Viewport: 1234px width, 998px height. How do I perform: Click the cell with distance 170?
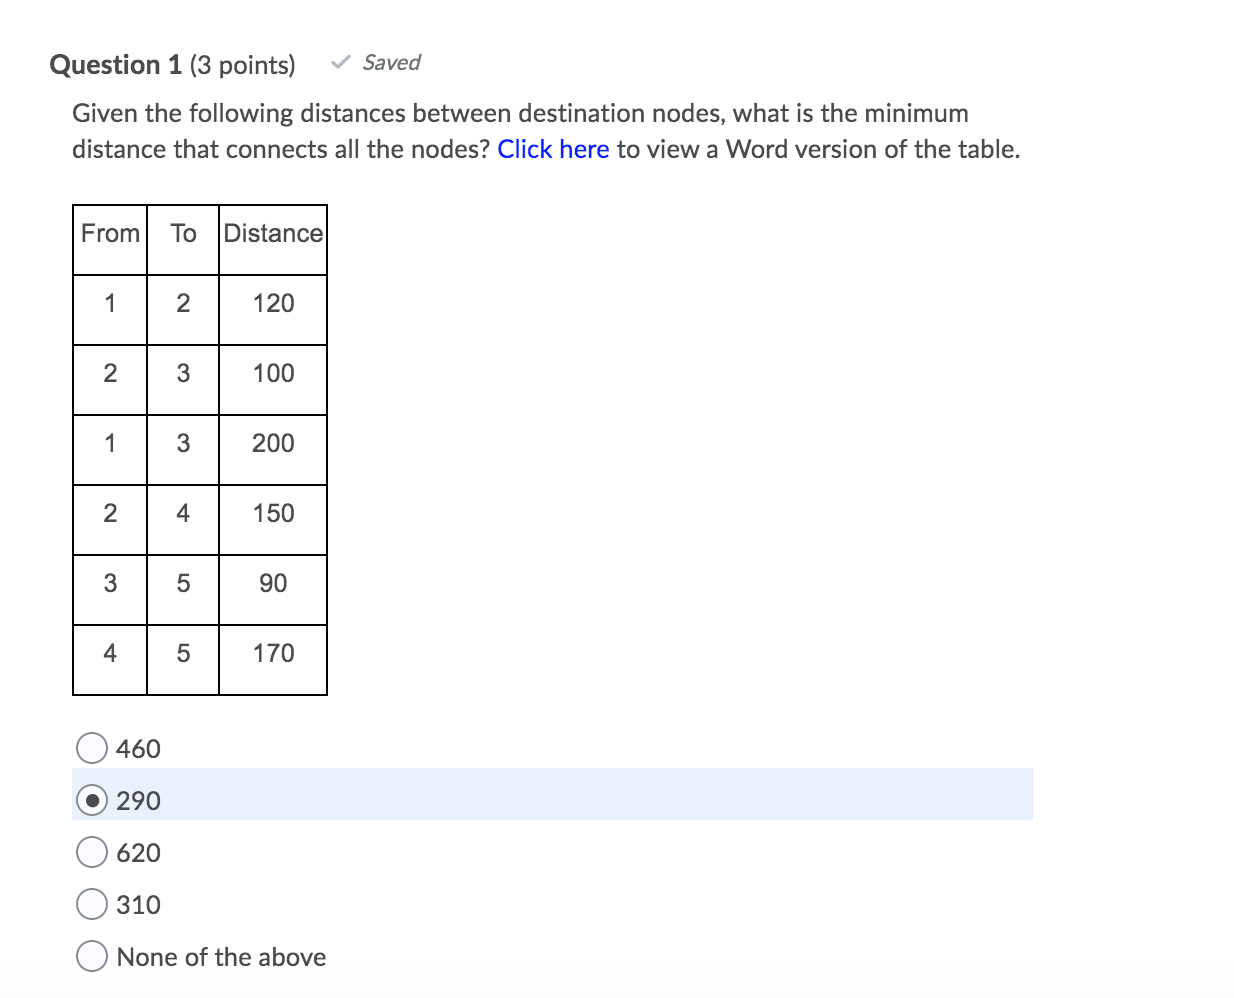coord(272,653)
